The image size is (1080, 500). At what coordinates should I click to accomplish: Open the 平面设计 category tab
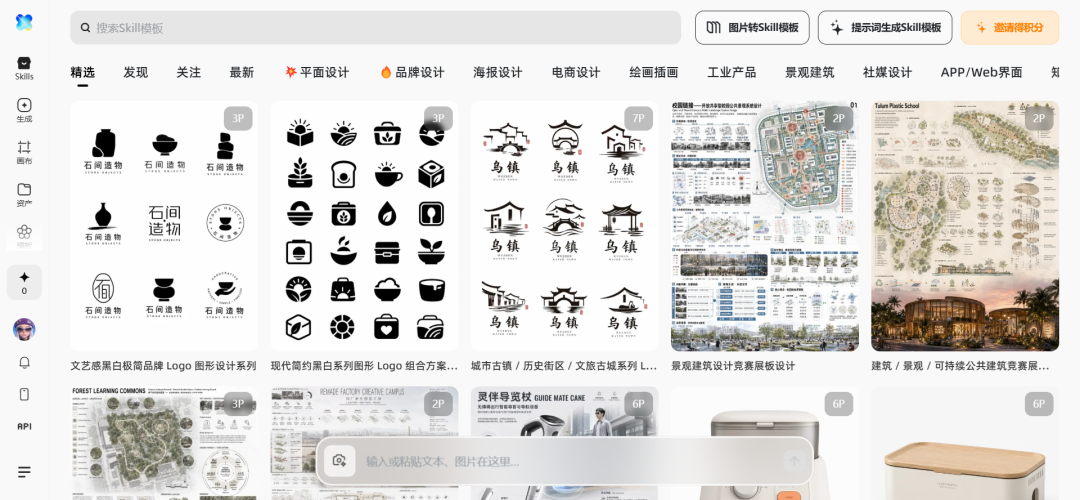pos(317,72)
